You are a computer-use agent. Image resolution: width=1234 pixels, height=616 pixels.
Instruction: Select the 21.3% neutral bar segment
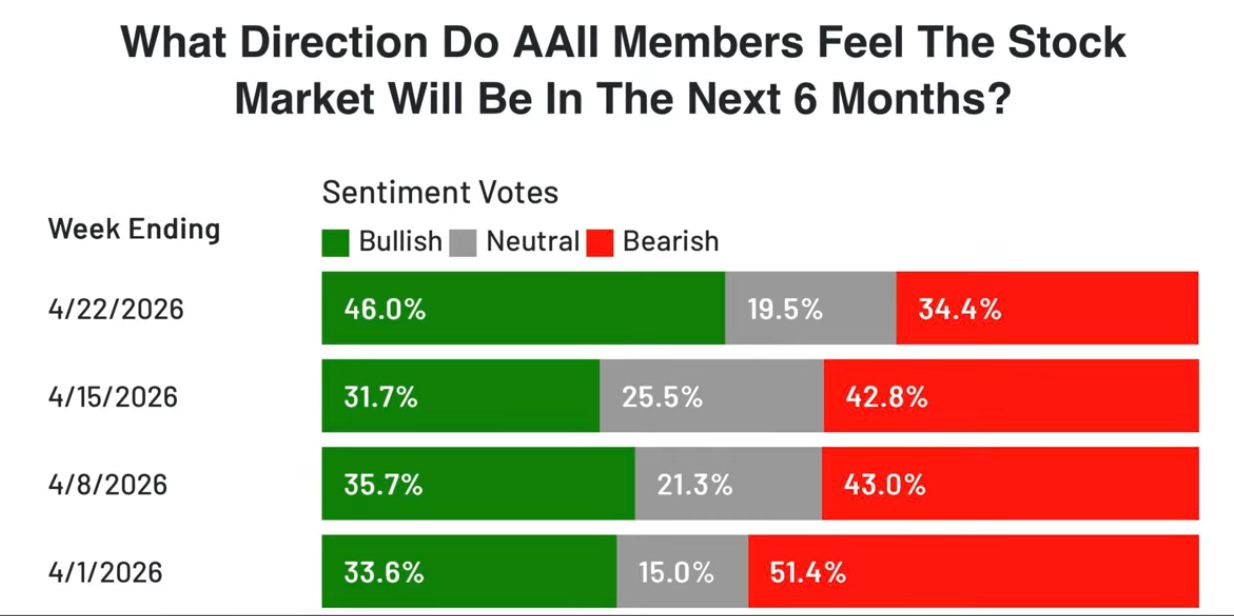click(x=728, y=484)
